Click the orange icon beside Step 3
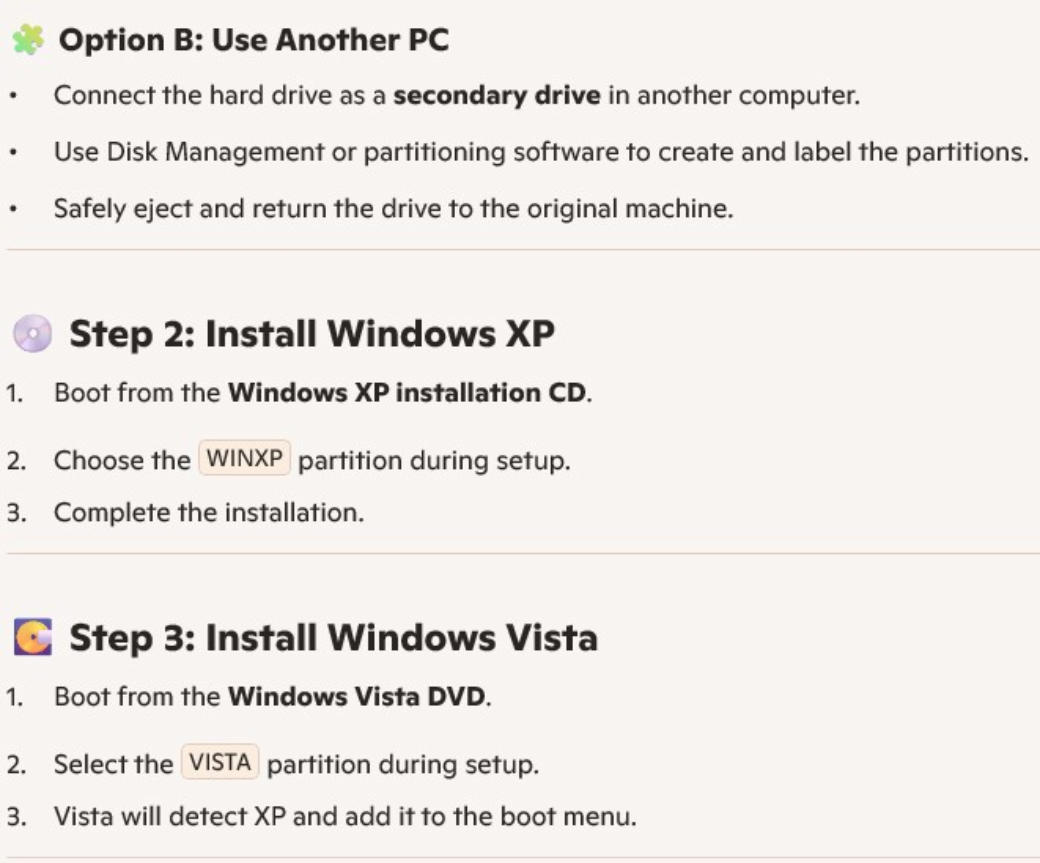Image resolution: width=1040 pixels, height=863 pixels. [32, 637]
